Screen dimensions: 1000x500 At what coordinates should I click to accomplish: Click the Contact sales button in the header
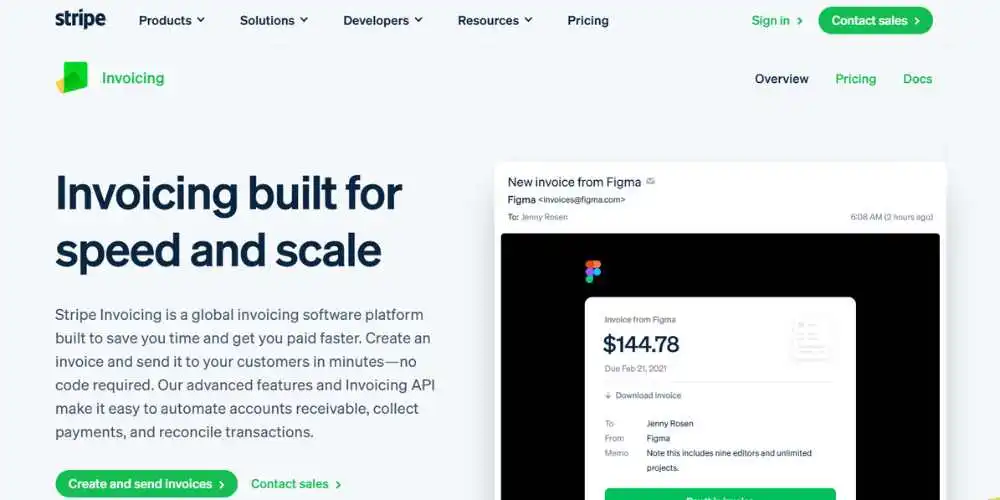(876, 20)
